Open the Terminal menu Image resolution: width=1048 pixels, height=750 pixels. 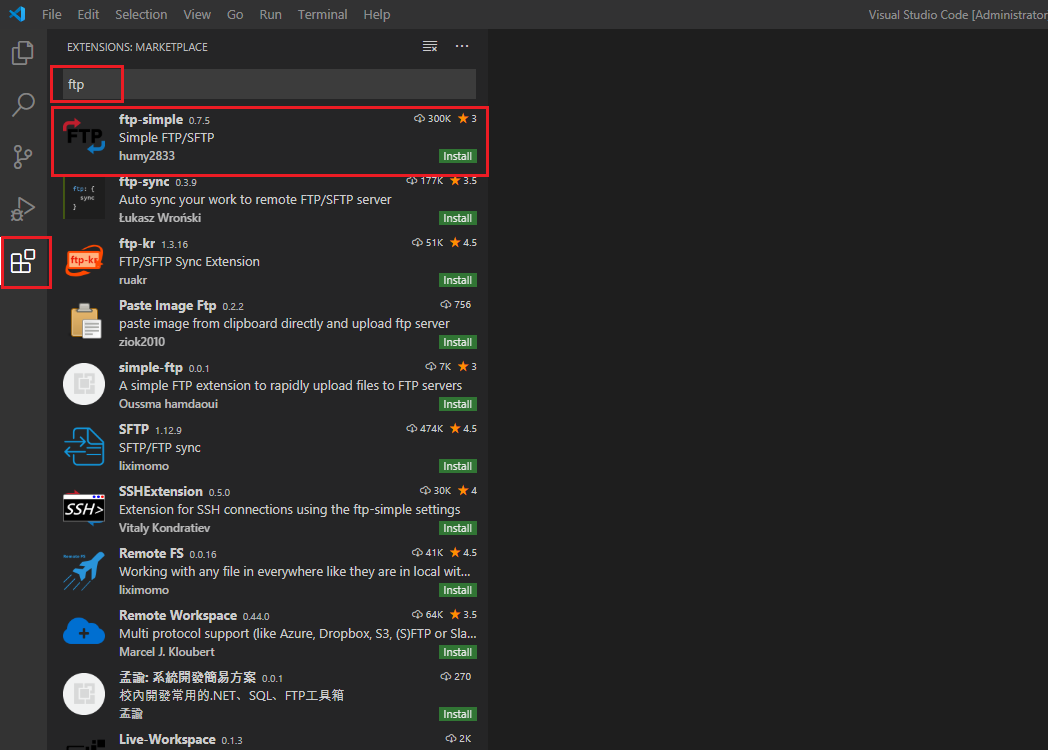tap(322, 14)
